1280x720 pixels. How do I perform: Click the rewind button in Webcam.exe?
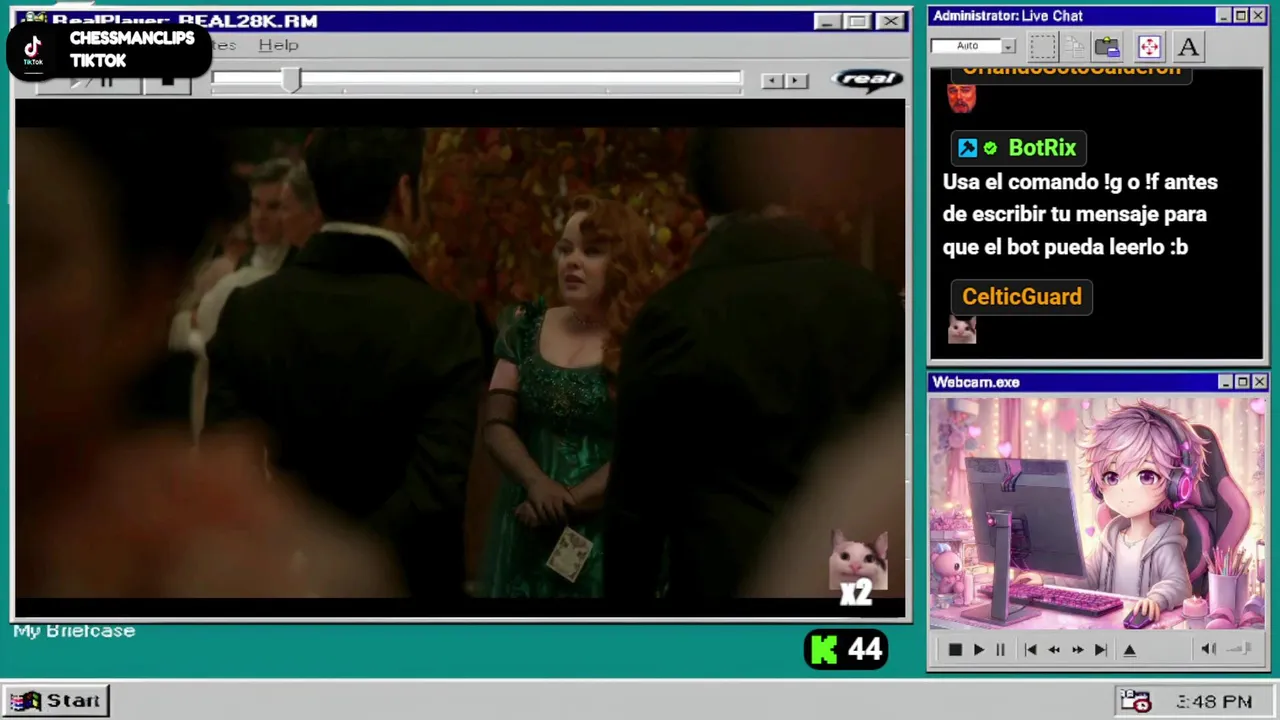[x=1054, y=650]
